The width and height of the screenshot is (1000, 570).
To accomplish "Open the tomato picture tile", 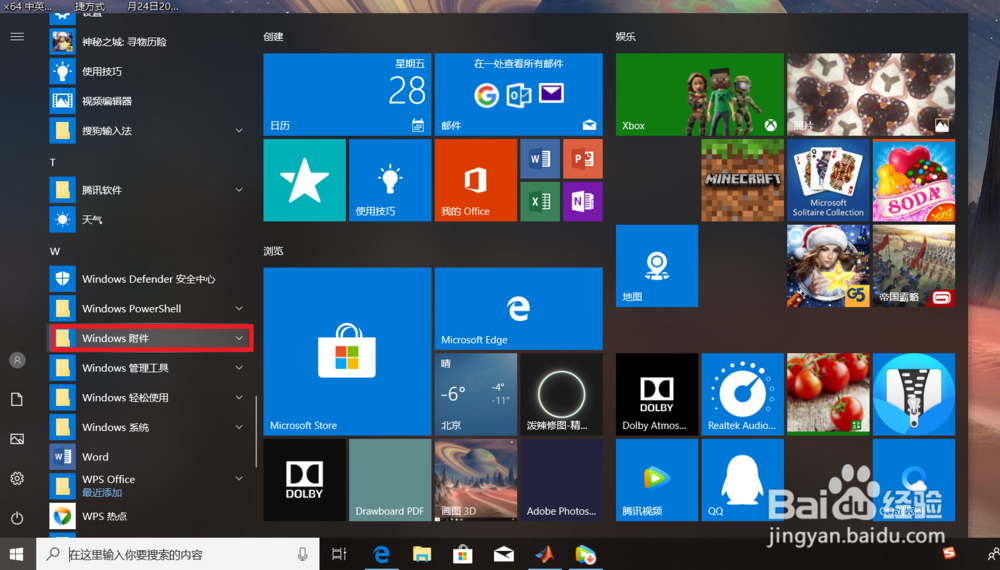I will tap(828, 394).
